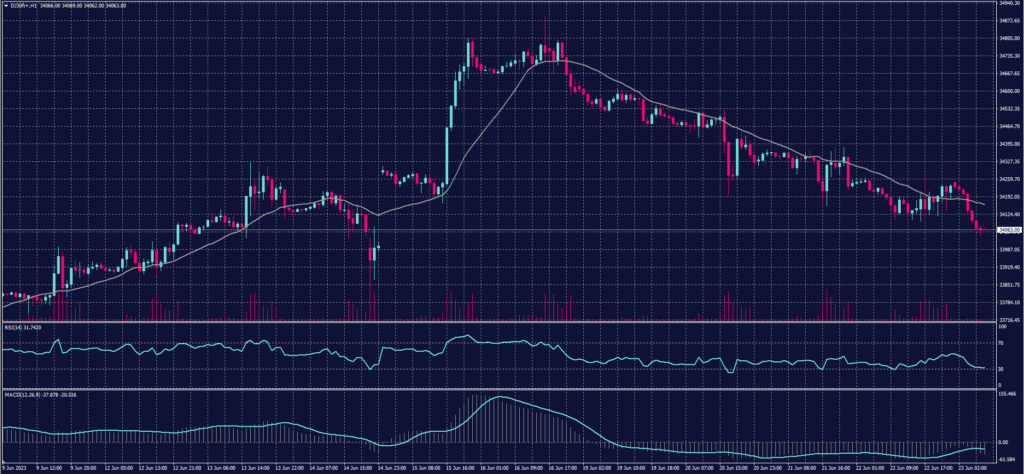Select the MACD(12,26,9) indicator label
This screenshot has width=1024, height=474.
point(20,394)
